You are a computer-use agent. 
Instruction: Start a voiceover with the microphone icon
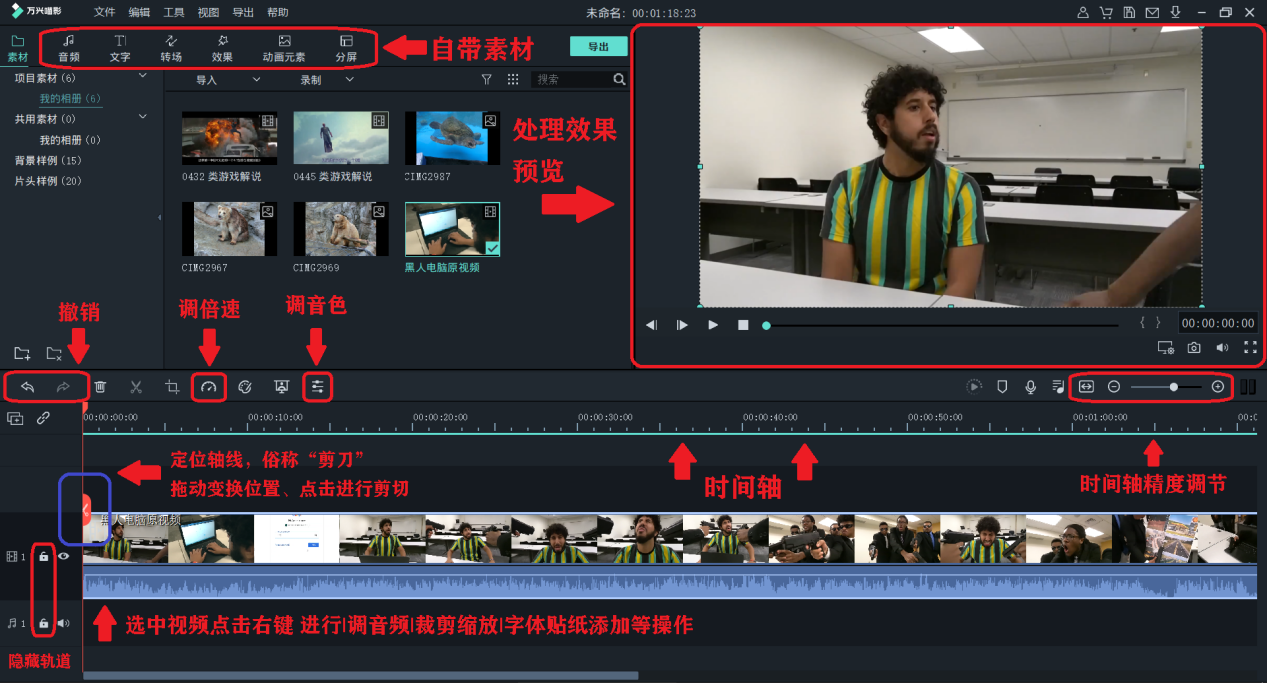(x=1030, y=387)
